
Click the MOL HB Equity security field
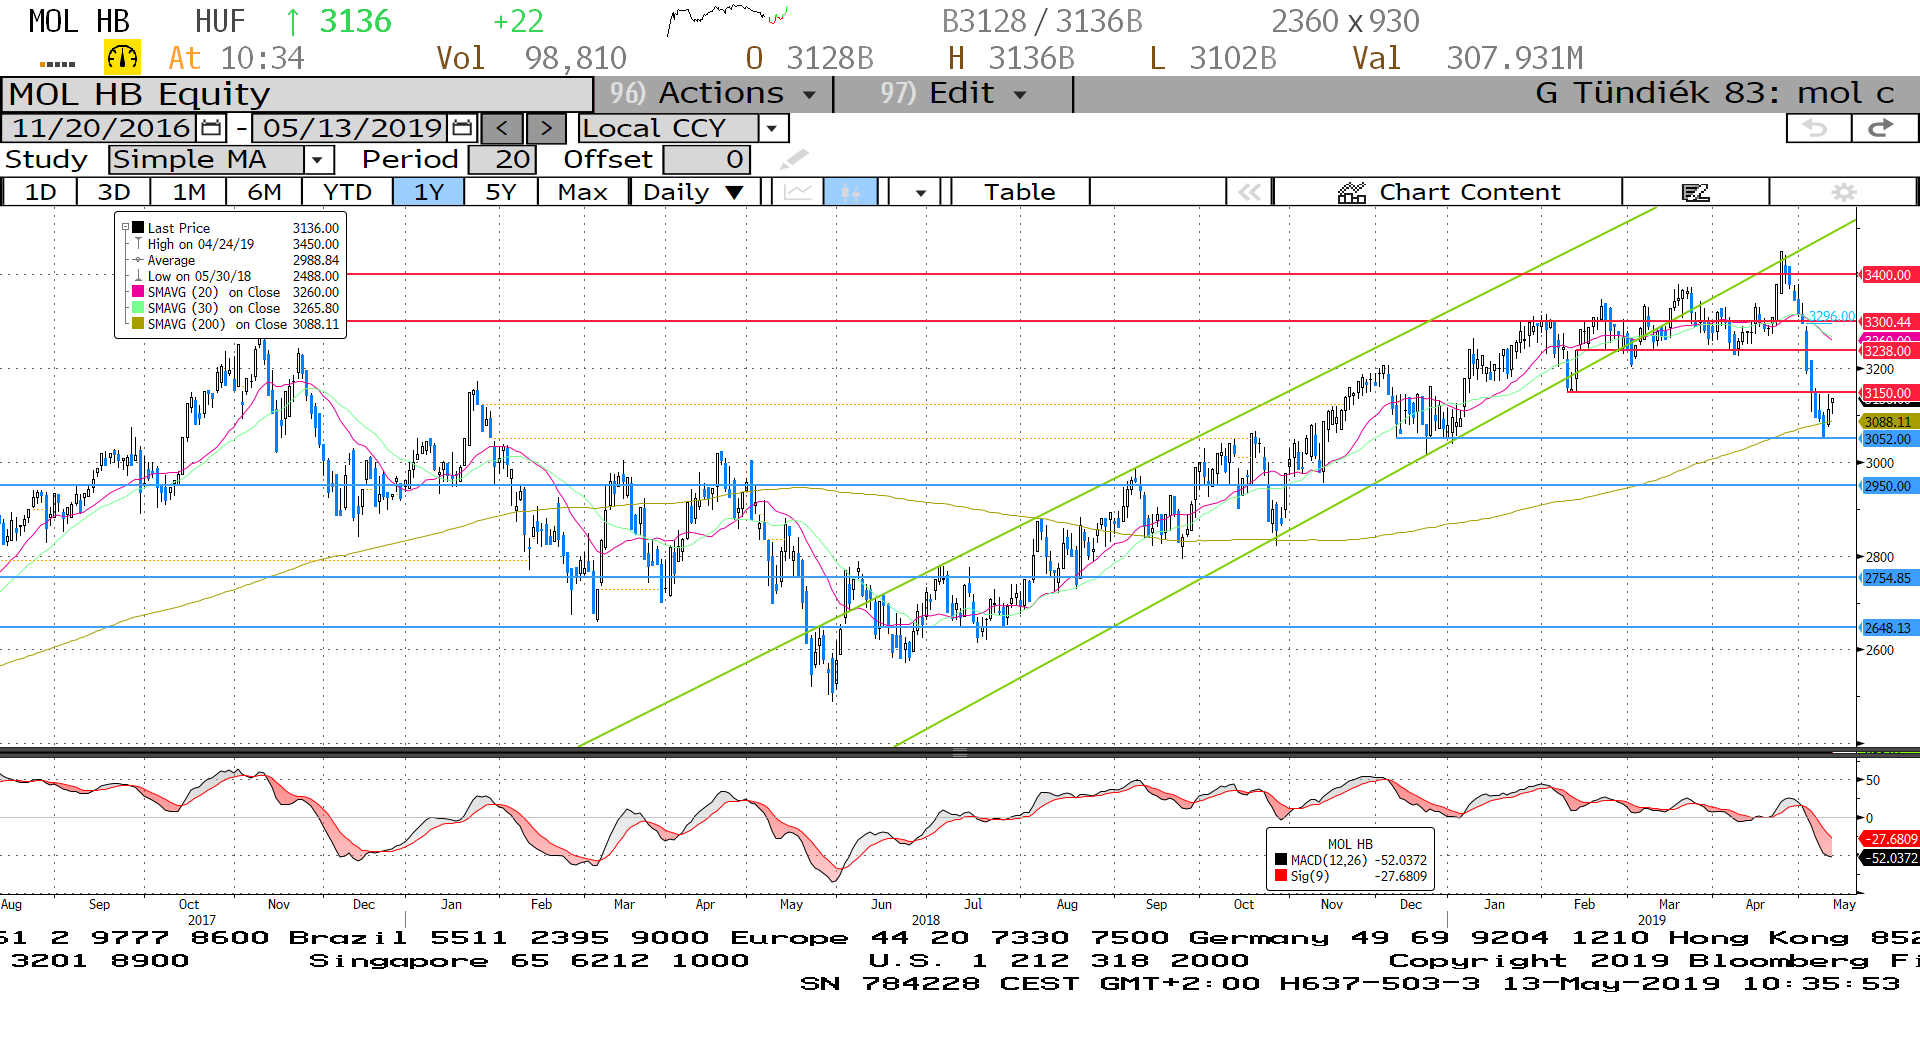pos(297,94)
